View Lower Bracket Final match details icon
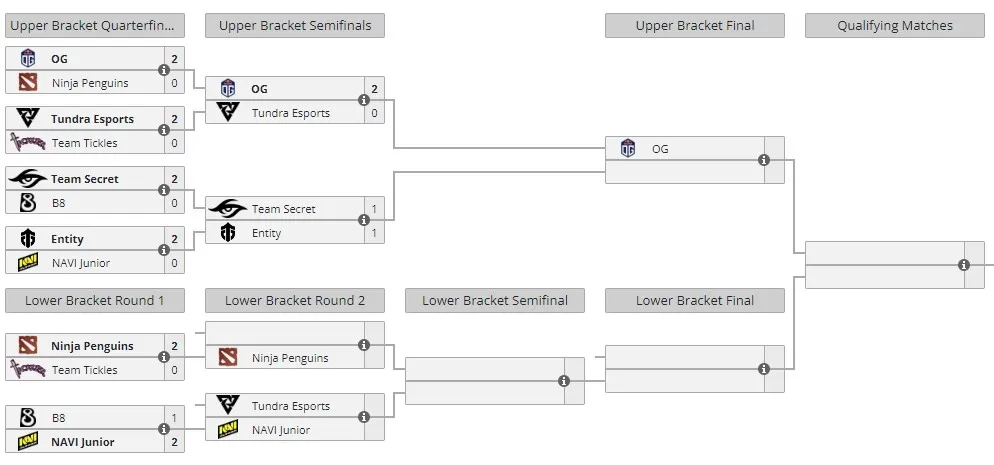The width and height of the screenshot is (994, 465). coord(764,369)
